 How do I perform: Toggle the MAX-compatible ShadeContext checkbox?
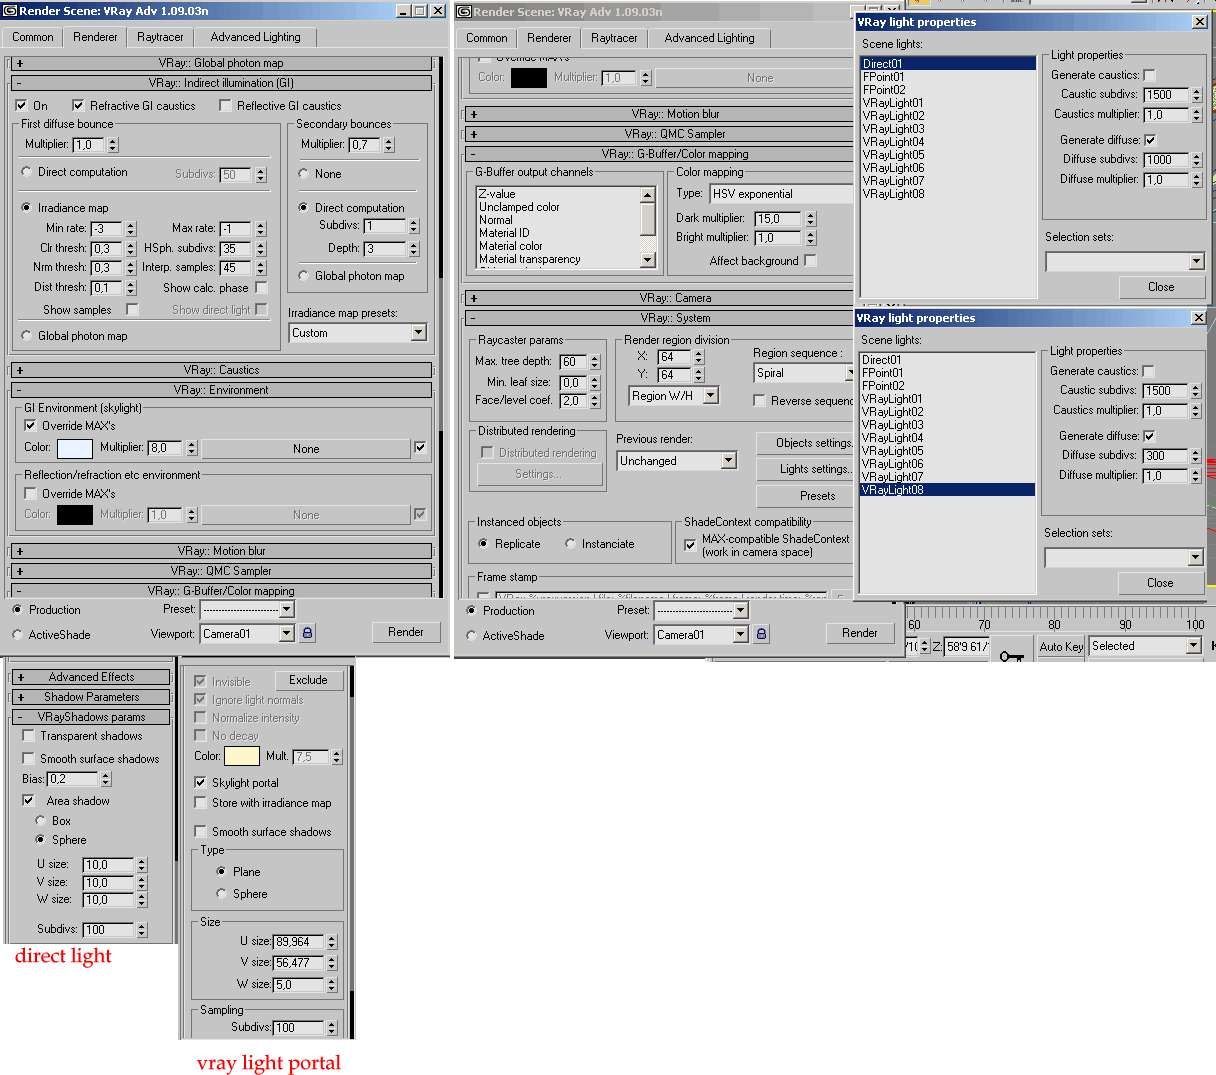pyautogui.click(x=690, y=545)
